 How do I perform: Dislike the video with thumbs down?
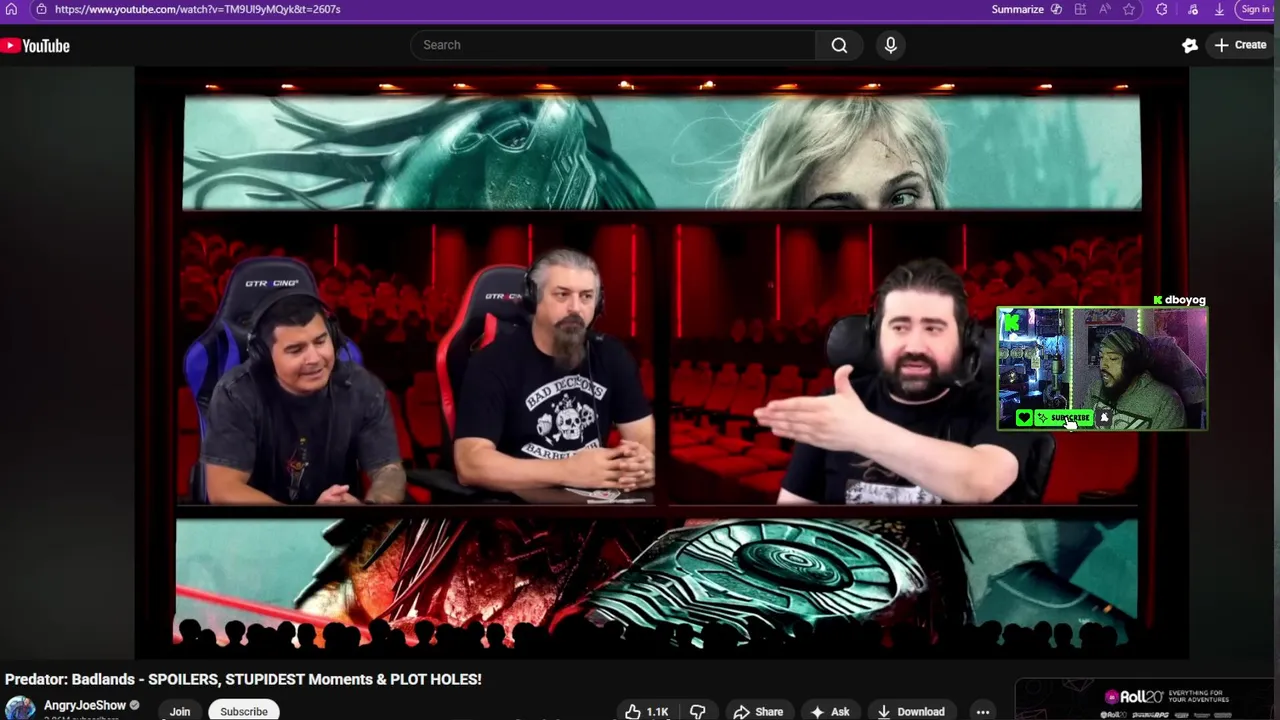pos(698,711)
